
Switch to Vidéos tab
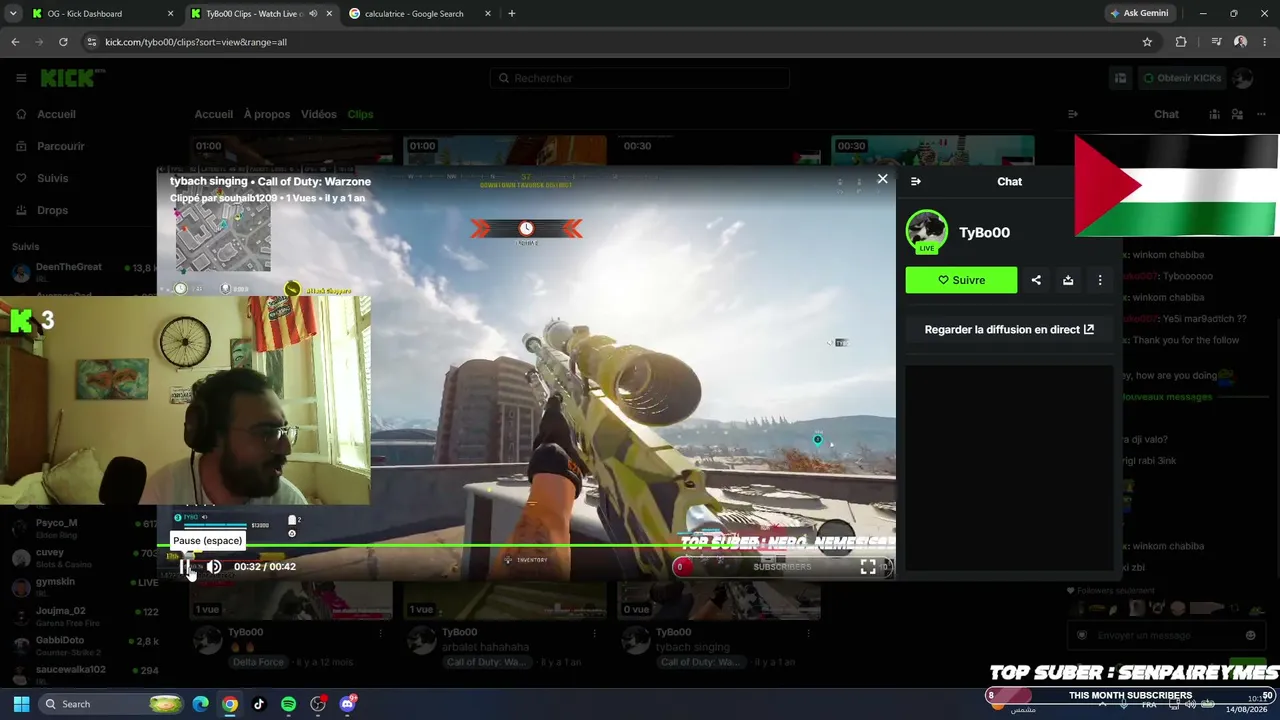click(319, 114)
